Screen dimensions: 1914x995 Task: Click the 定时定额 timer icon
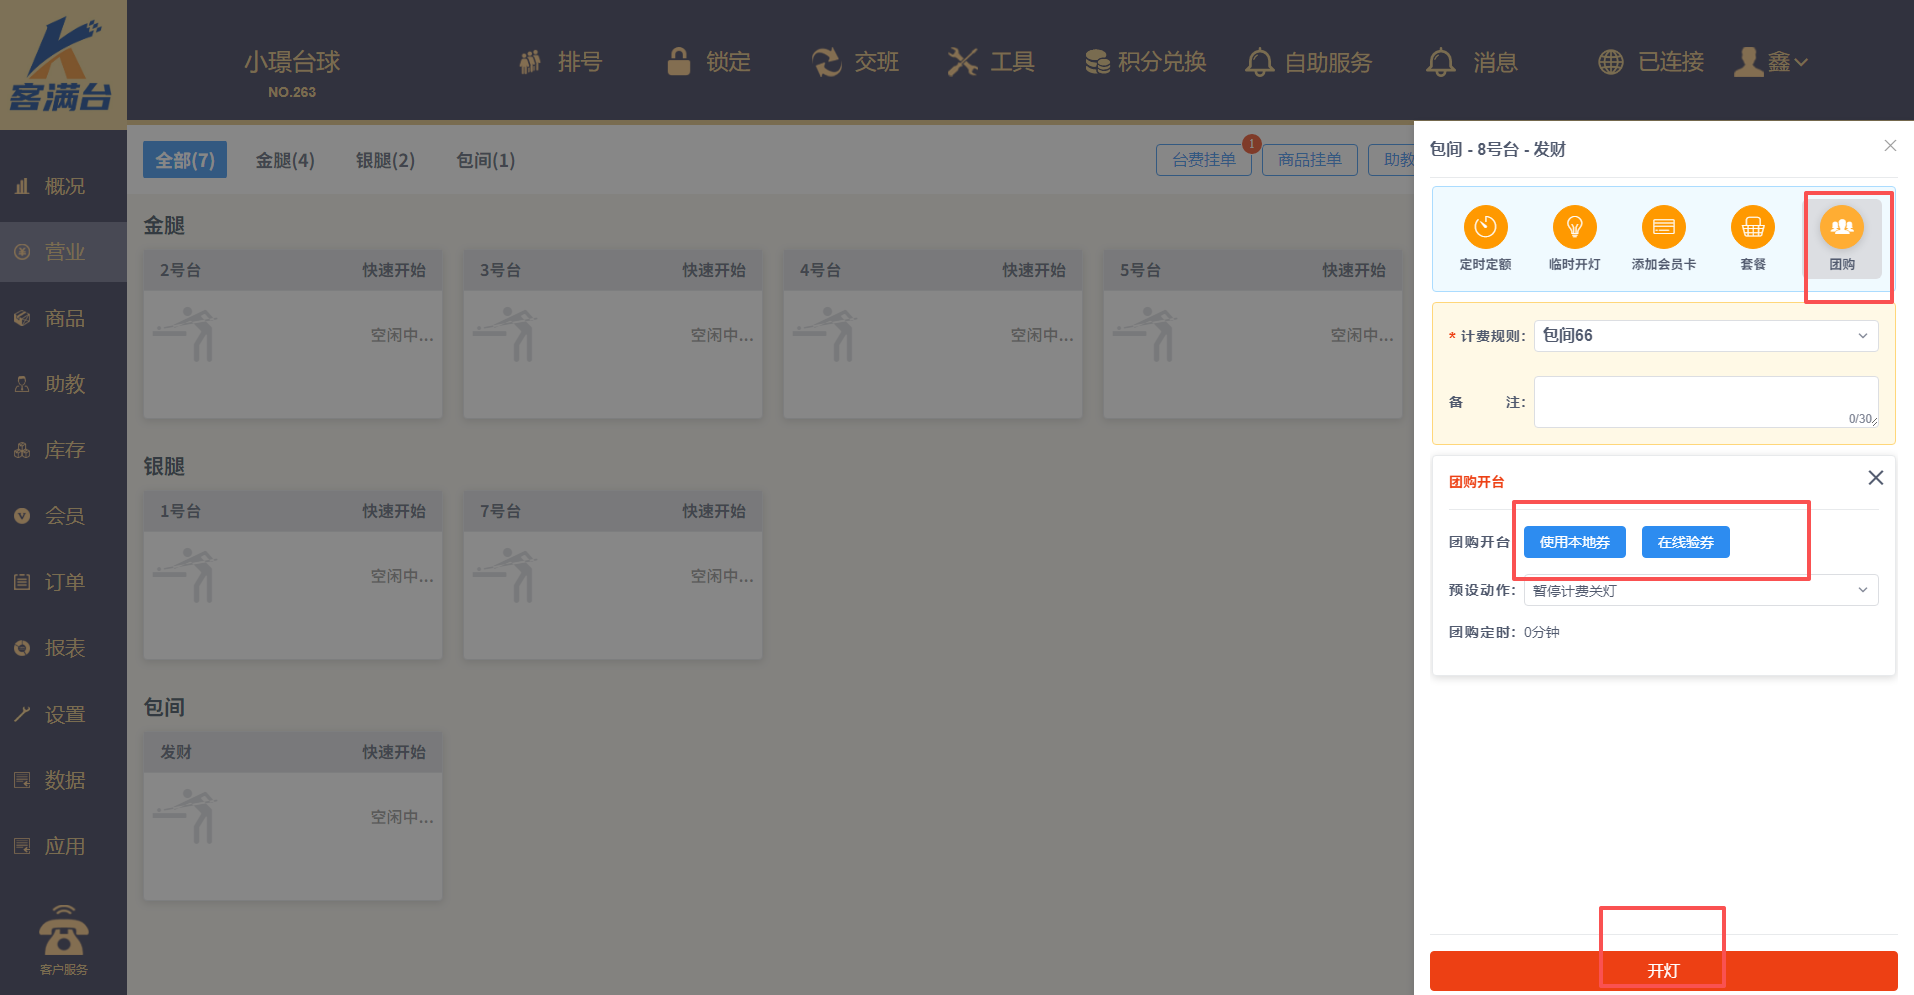(x=1485, y=228)
